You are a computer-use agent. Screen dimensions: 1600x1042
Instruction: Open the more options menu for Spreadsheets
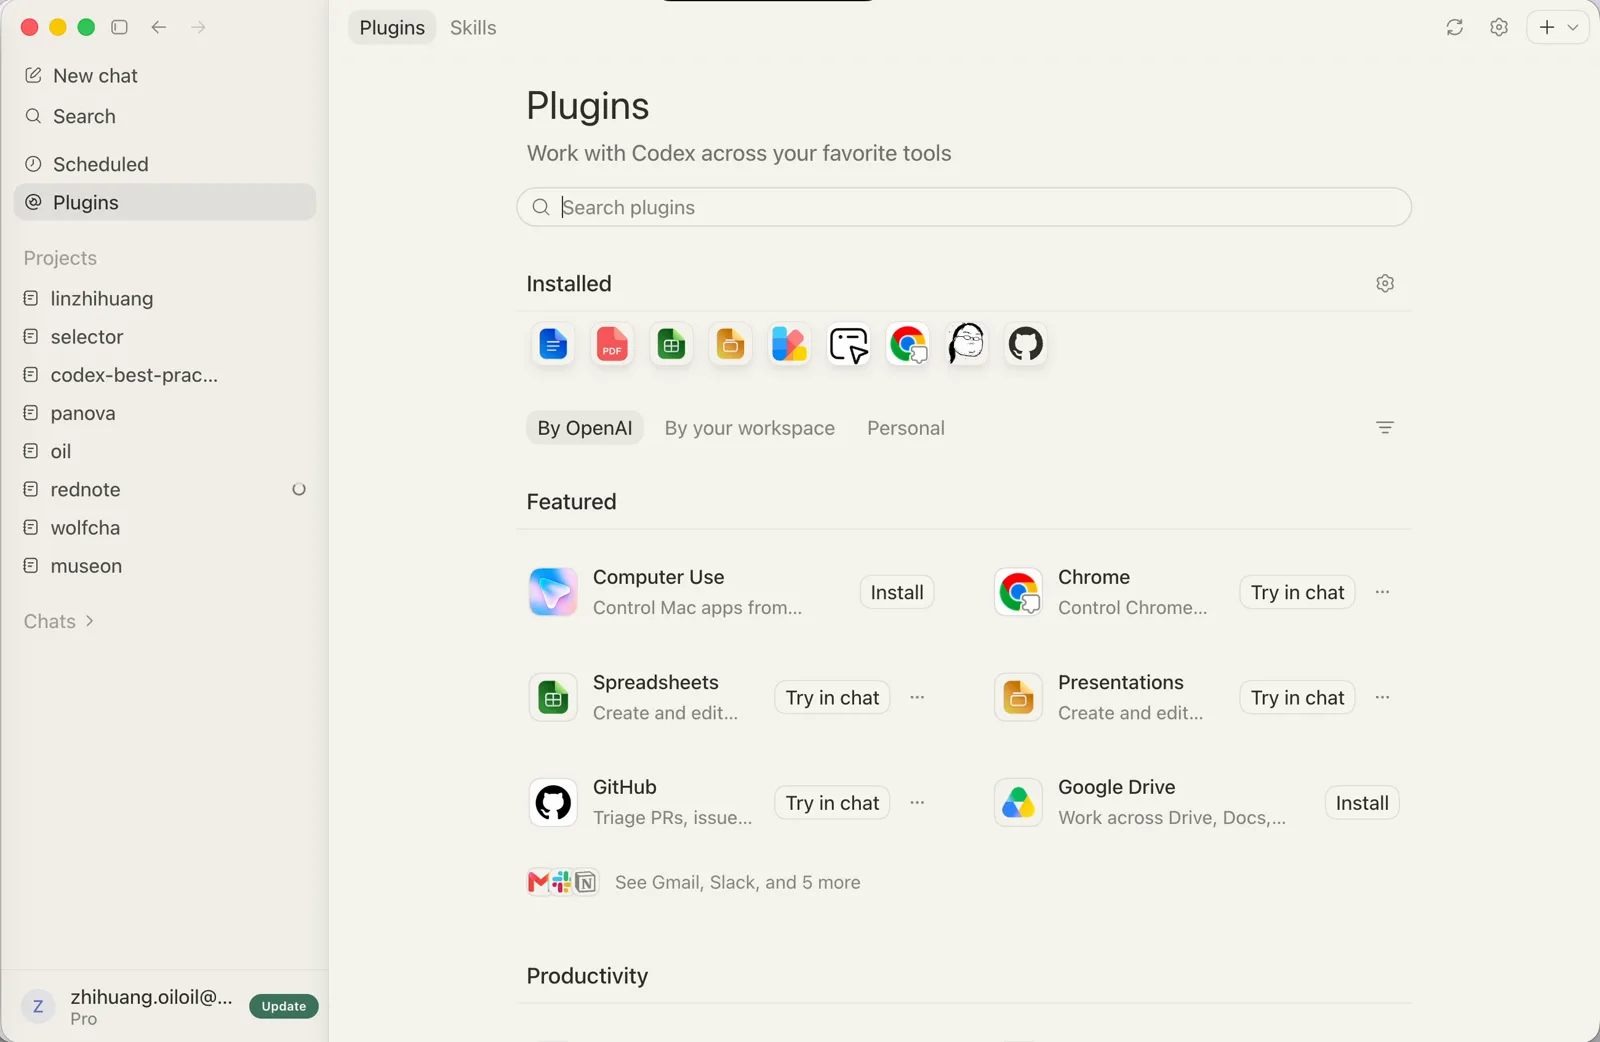click(917, 697)
